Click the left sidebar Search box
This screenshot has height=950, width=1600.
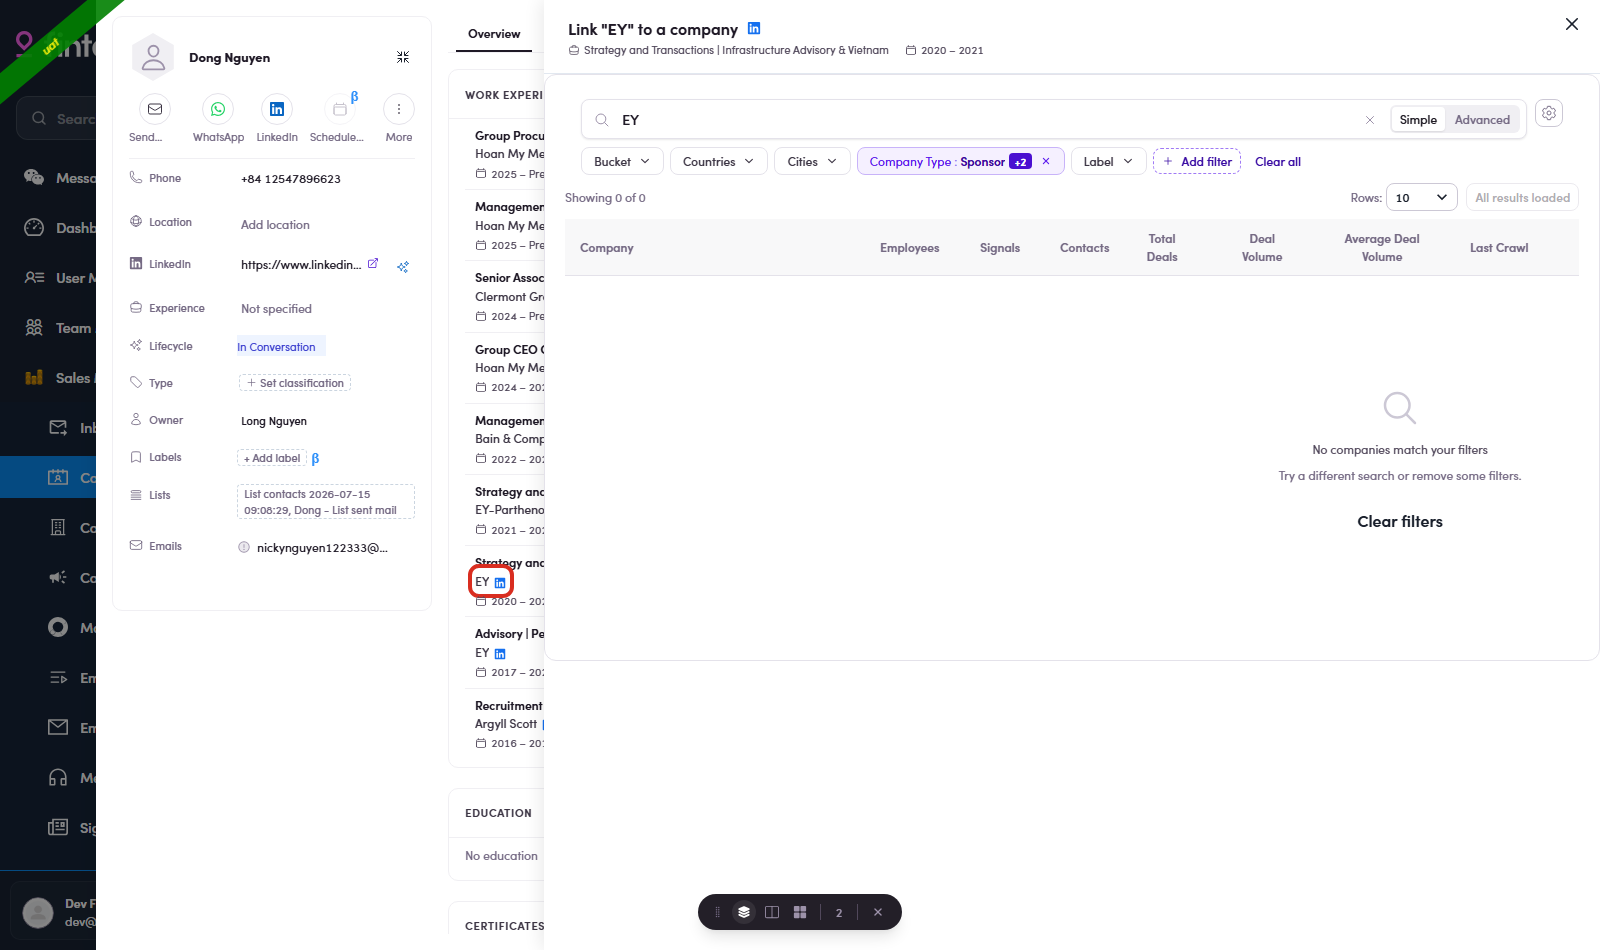[56, 118]
